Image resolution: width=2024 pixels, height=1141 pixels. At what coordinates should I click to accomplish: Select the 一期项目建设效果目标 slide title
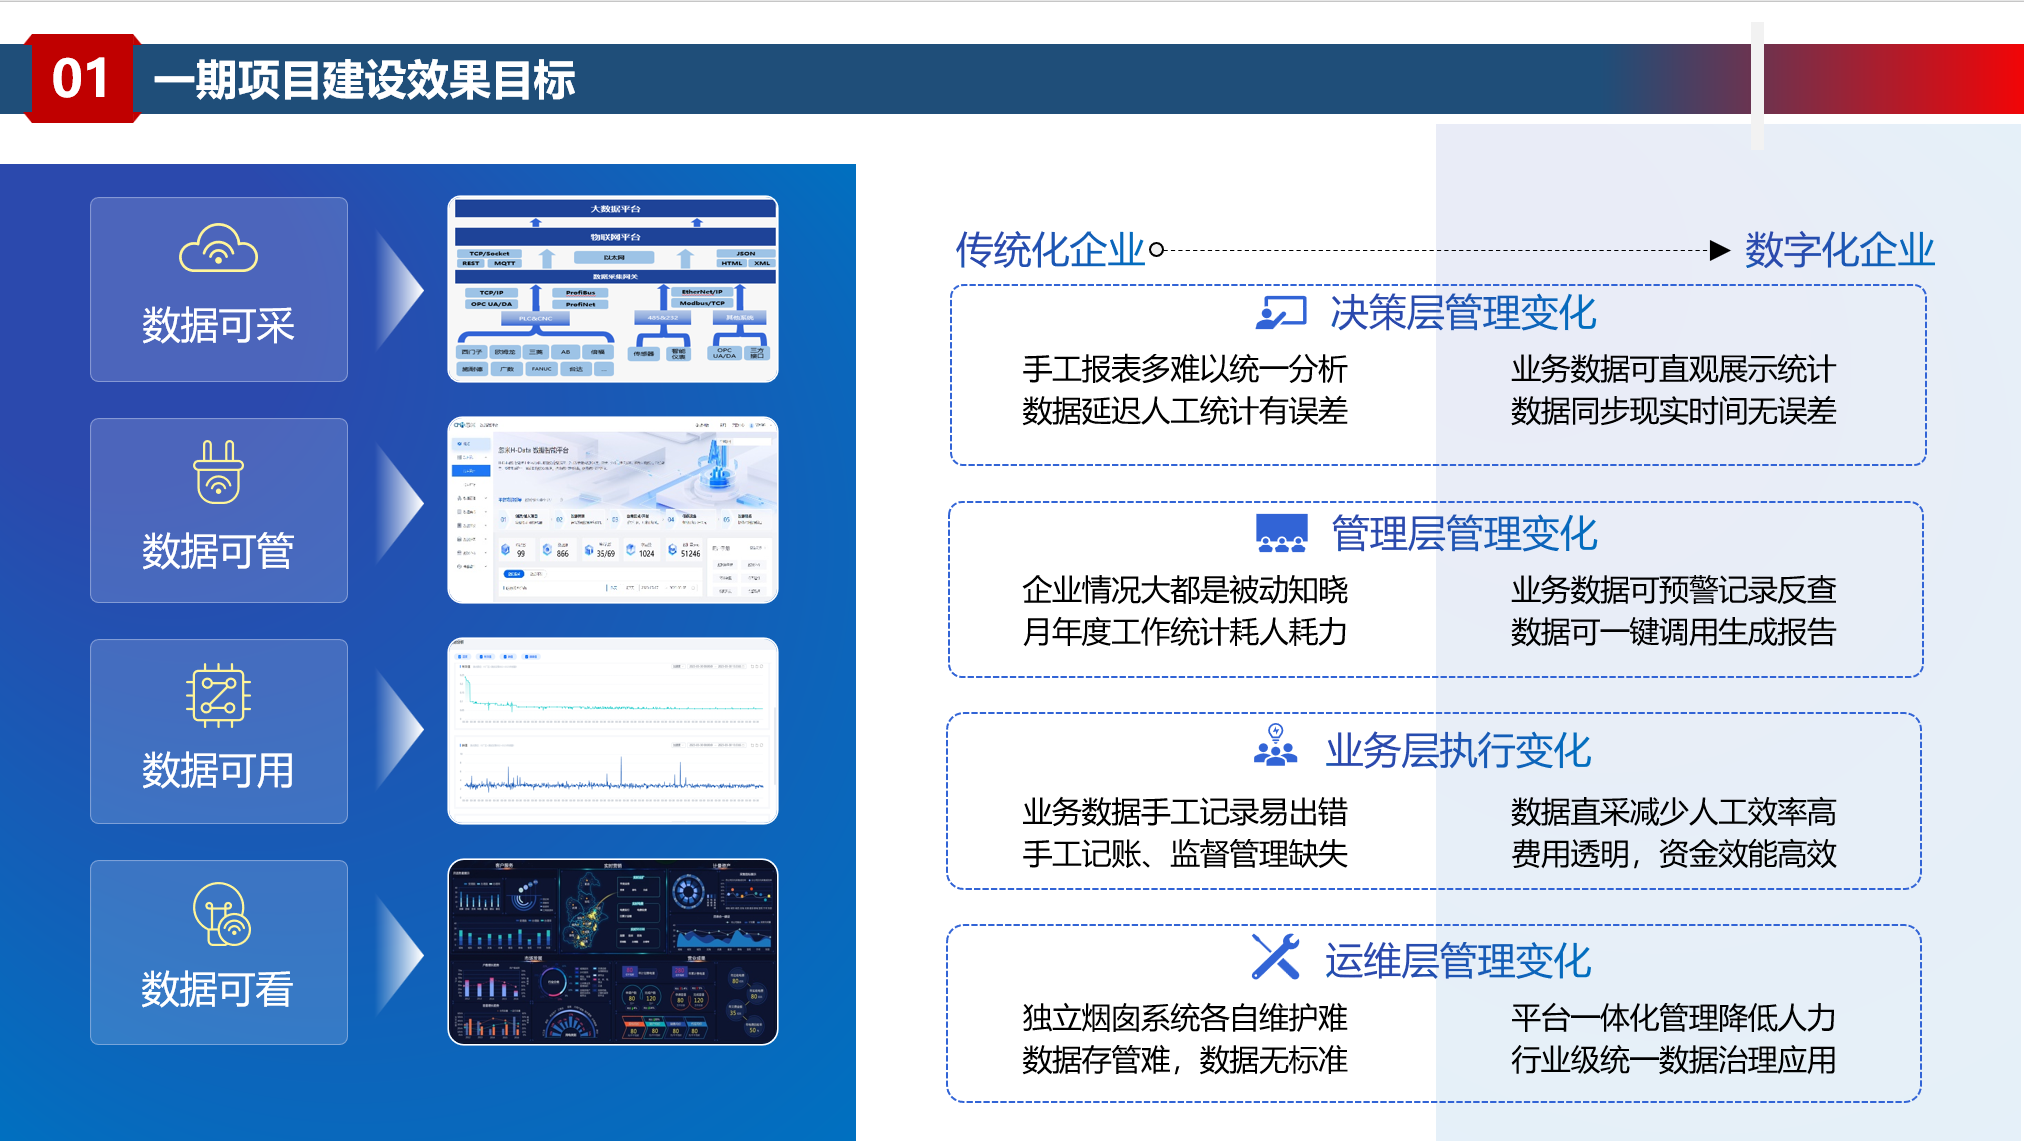click(x=364, y=80)
